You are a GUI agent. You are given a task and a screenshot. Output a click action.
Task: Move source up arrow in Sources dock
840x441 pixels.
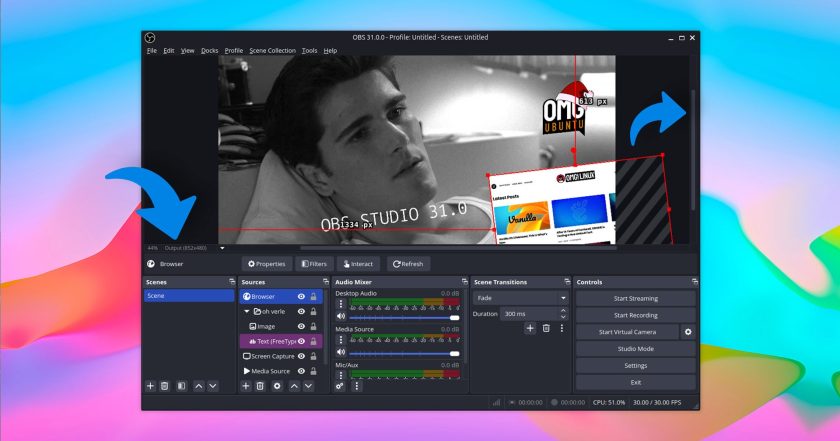294,386
